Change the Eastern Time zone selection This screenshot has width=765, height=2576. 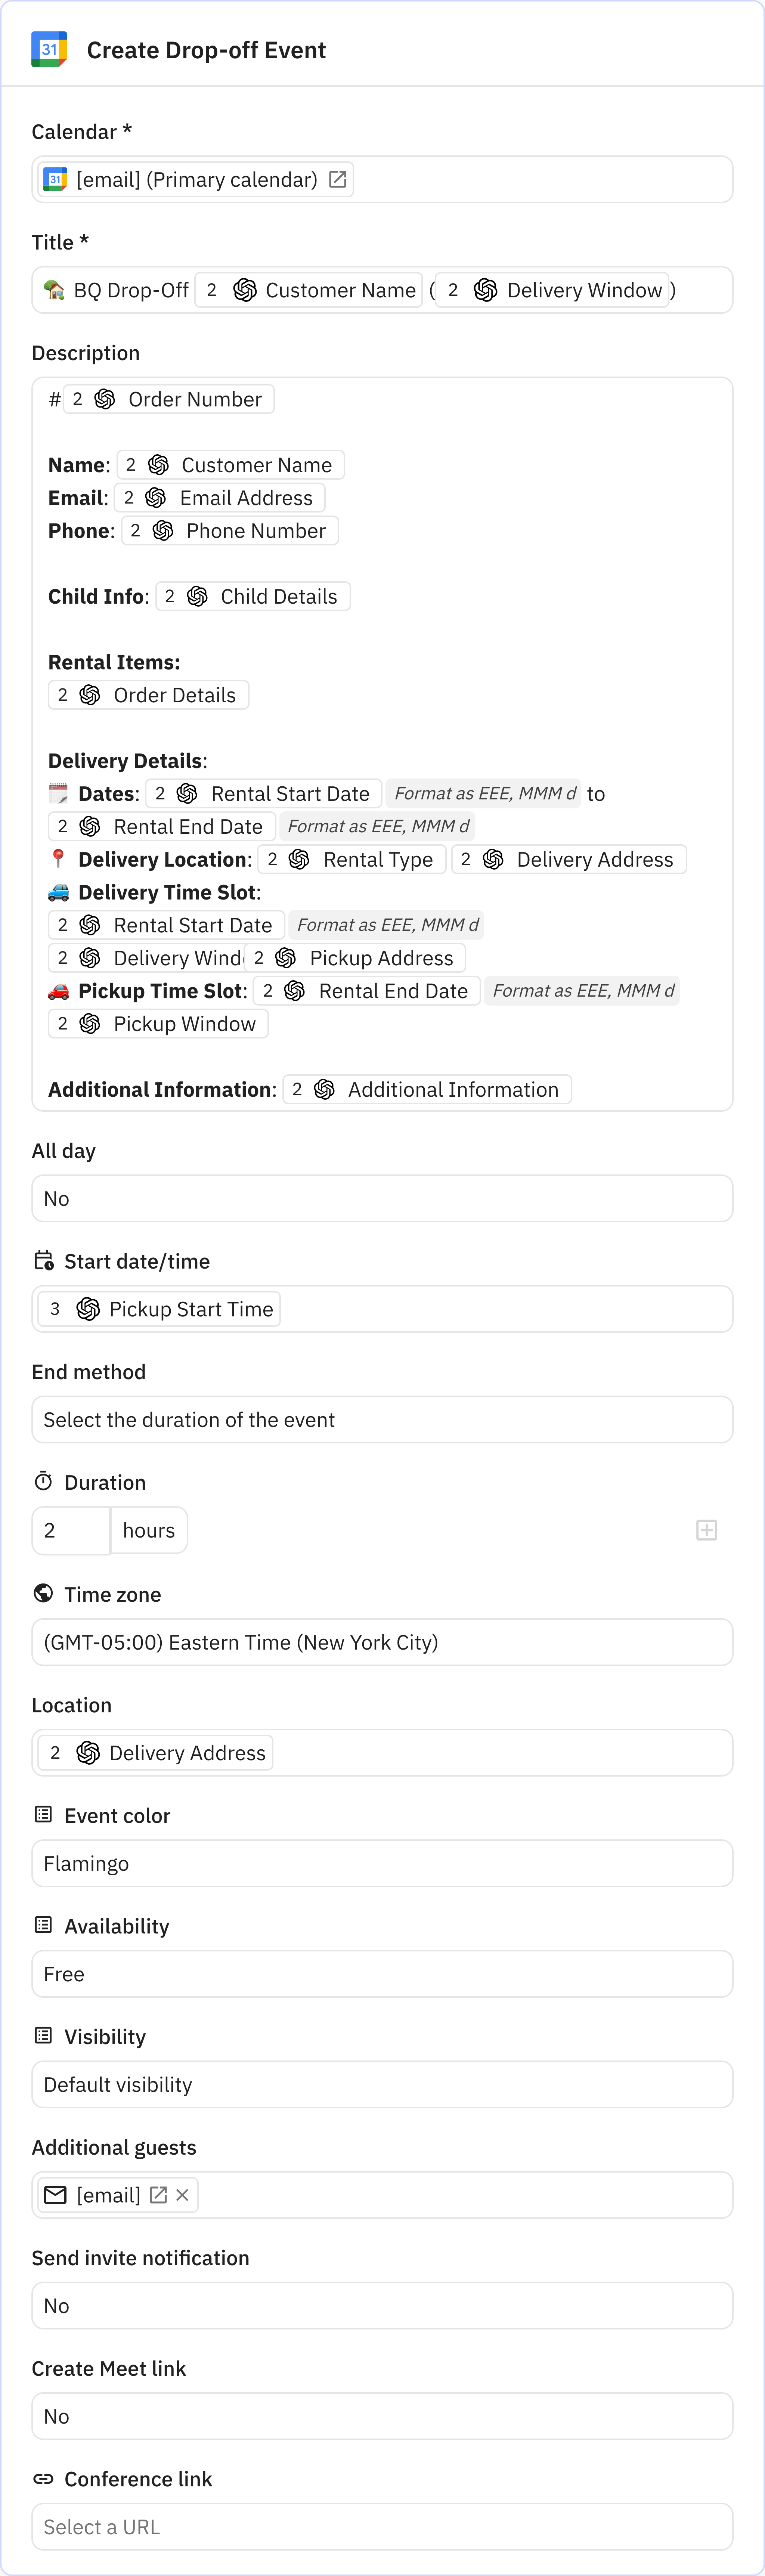[x=382, y=1642]
